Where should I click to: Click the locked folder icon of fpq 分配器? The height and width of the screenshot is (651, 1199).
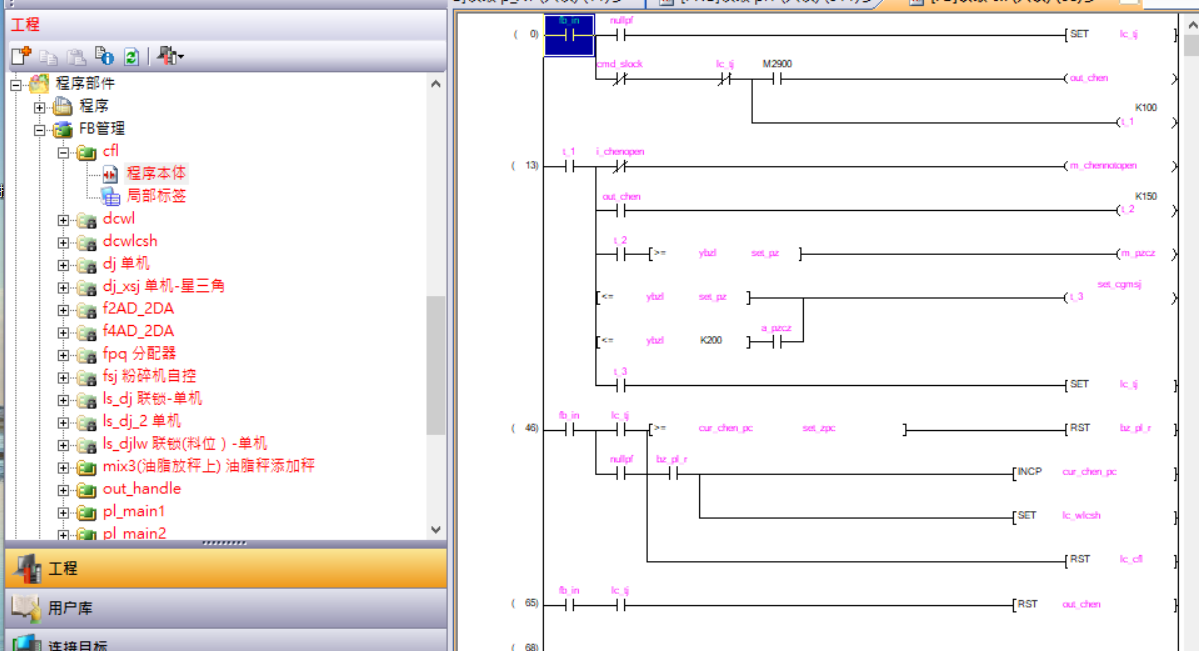click(87, 354)
